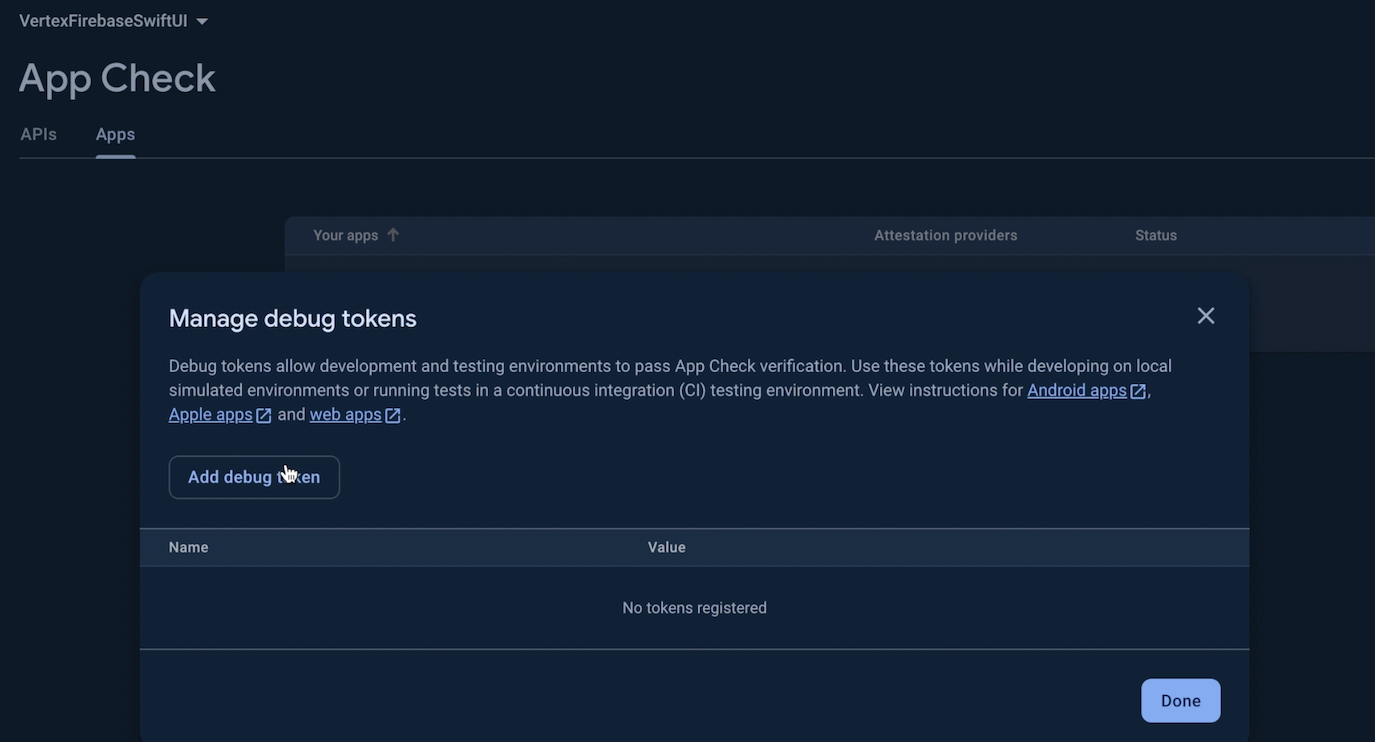Expand the VertexFirebaseSwiftUI project dropdown arrow
The height and width of the screenshot is (742, 1375).
[202, 21]
